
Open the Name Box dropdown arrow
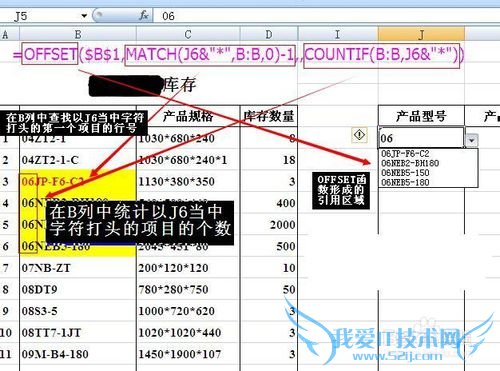coord(84,16)
